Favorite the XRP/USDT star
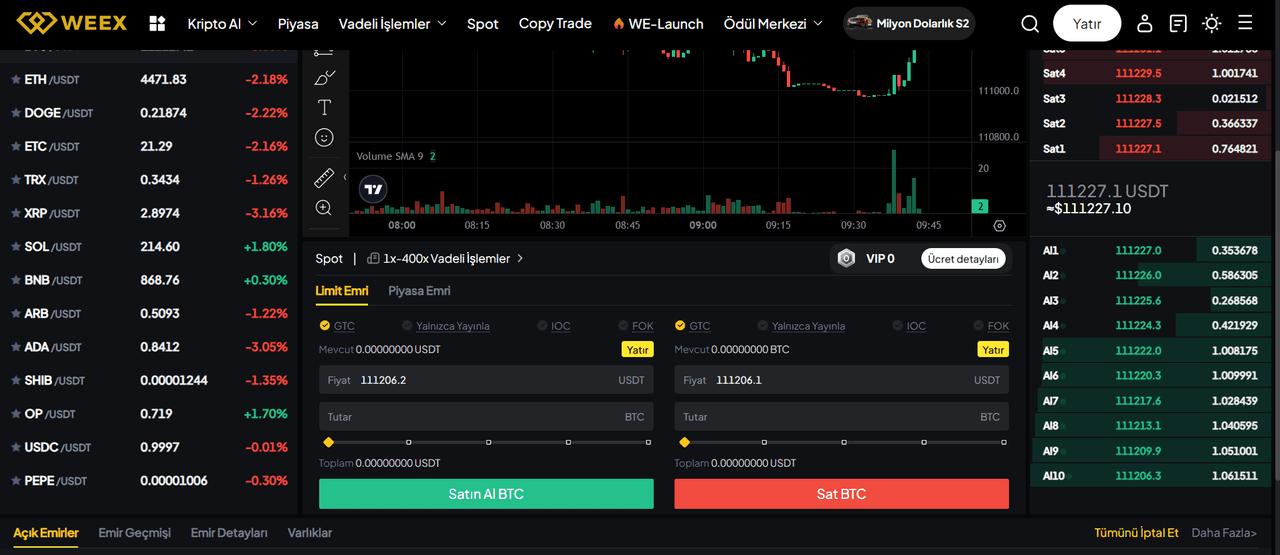The height and width of the screenshot is (555, 1280). [16, 213]
